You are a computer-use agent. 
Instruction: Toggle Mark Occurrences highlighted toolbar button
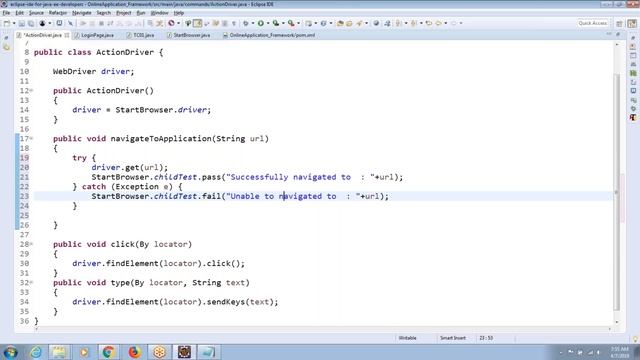(198, 23)
